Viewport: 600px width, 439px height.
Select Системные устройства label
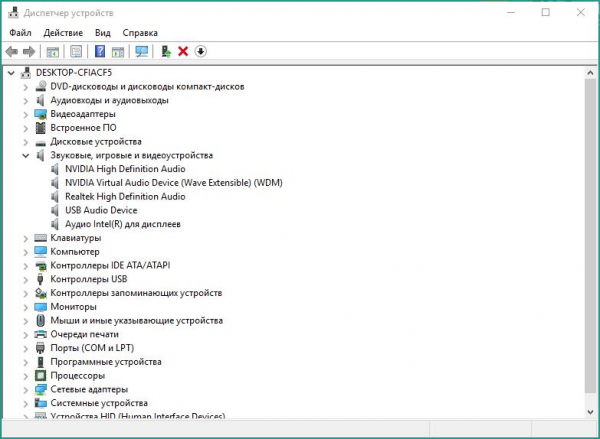(99, 403)
